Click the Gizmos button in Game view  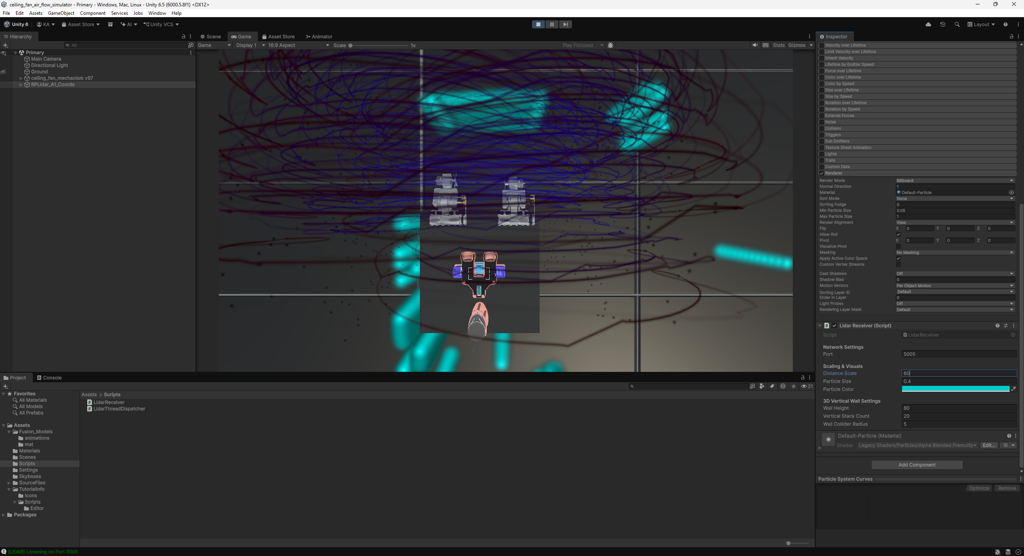(x=797, y=45)
